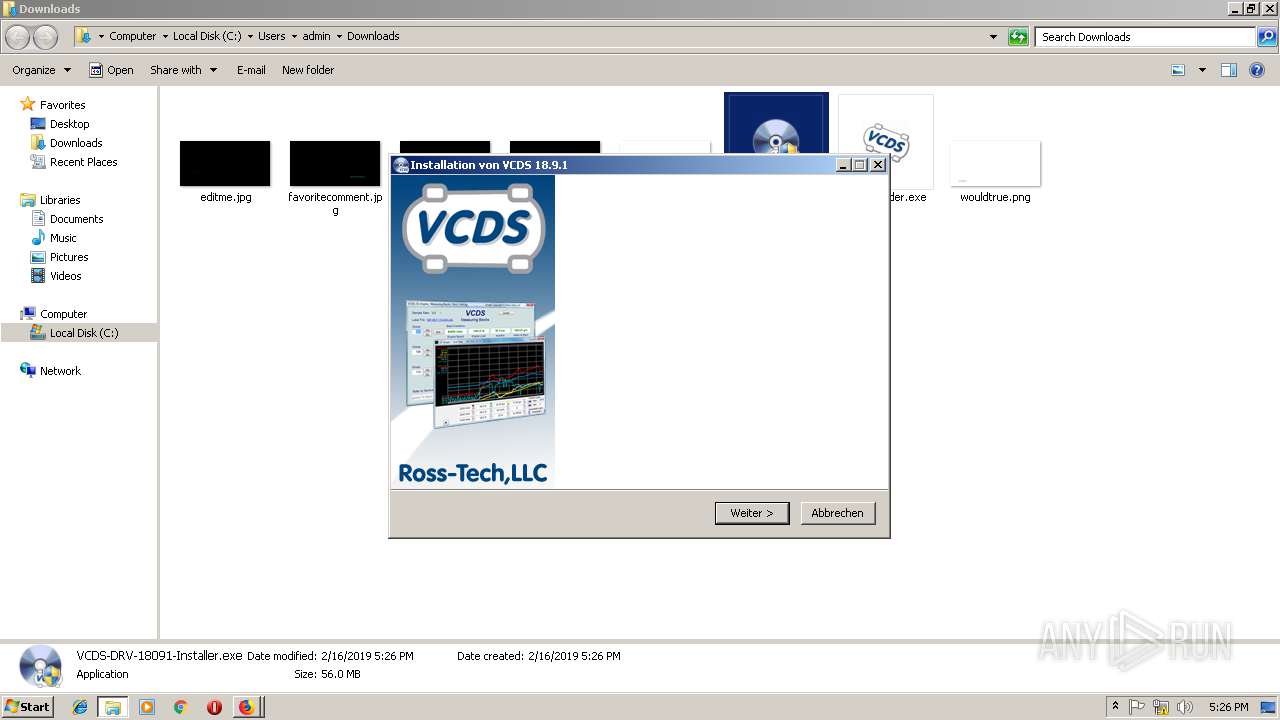This screenshot has width=1280, height=720.
Task: Open Opera from taskbar
Action: pyautogui.click(x=214, y=707)
